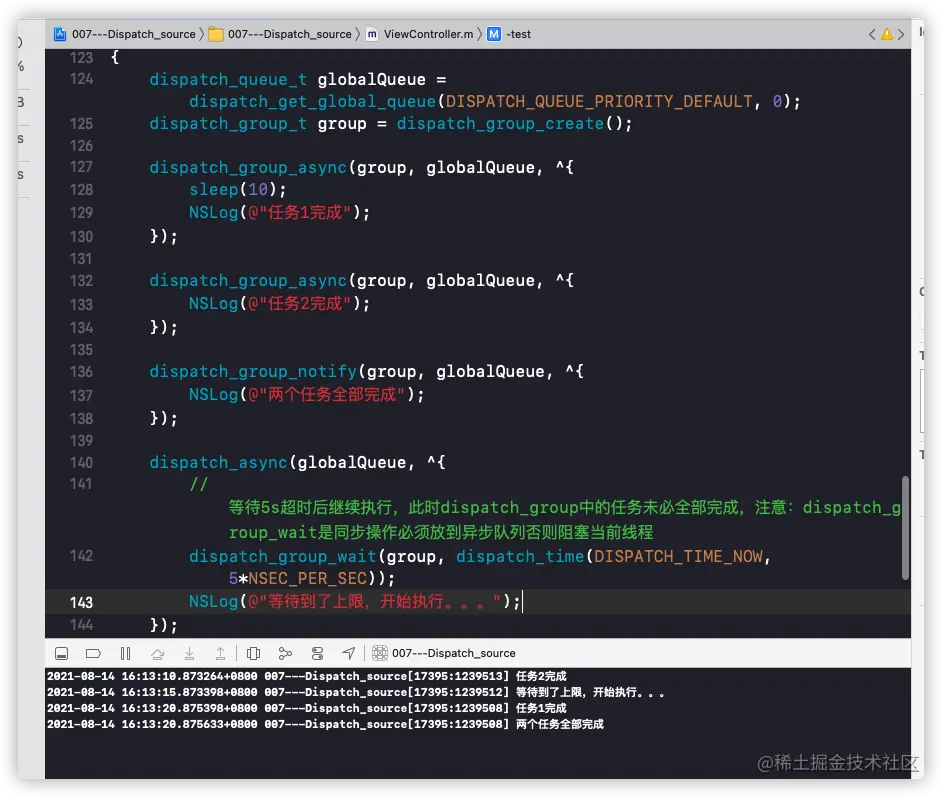Click console log line ending 两个任务全部完成
Screen dimensions: 942x797
pyautogui.click(x=326, y=724)
